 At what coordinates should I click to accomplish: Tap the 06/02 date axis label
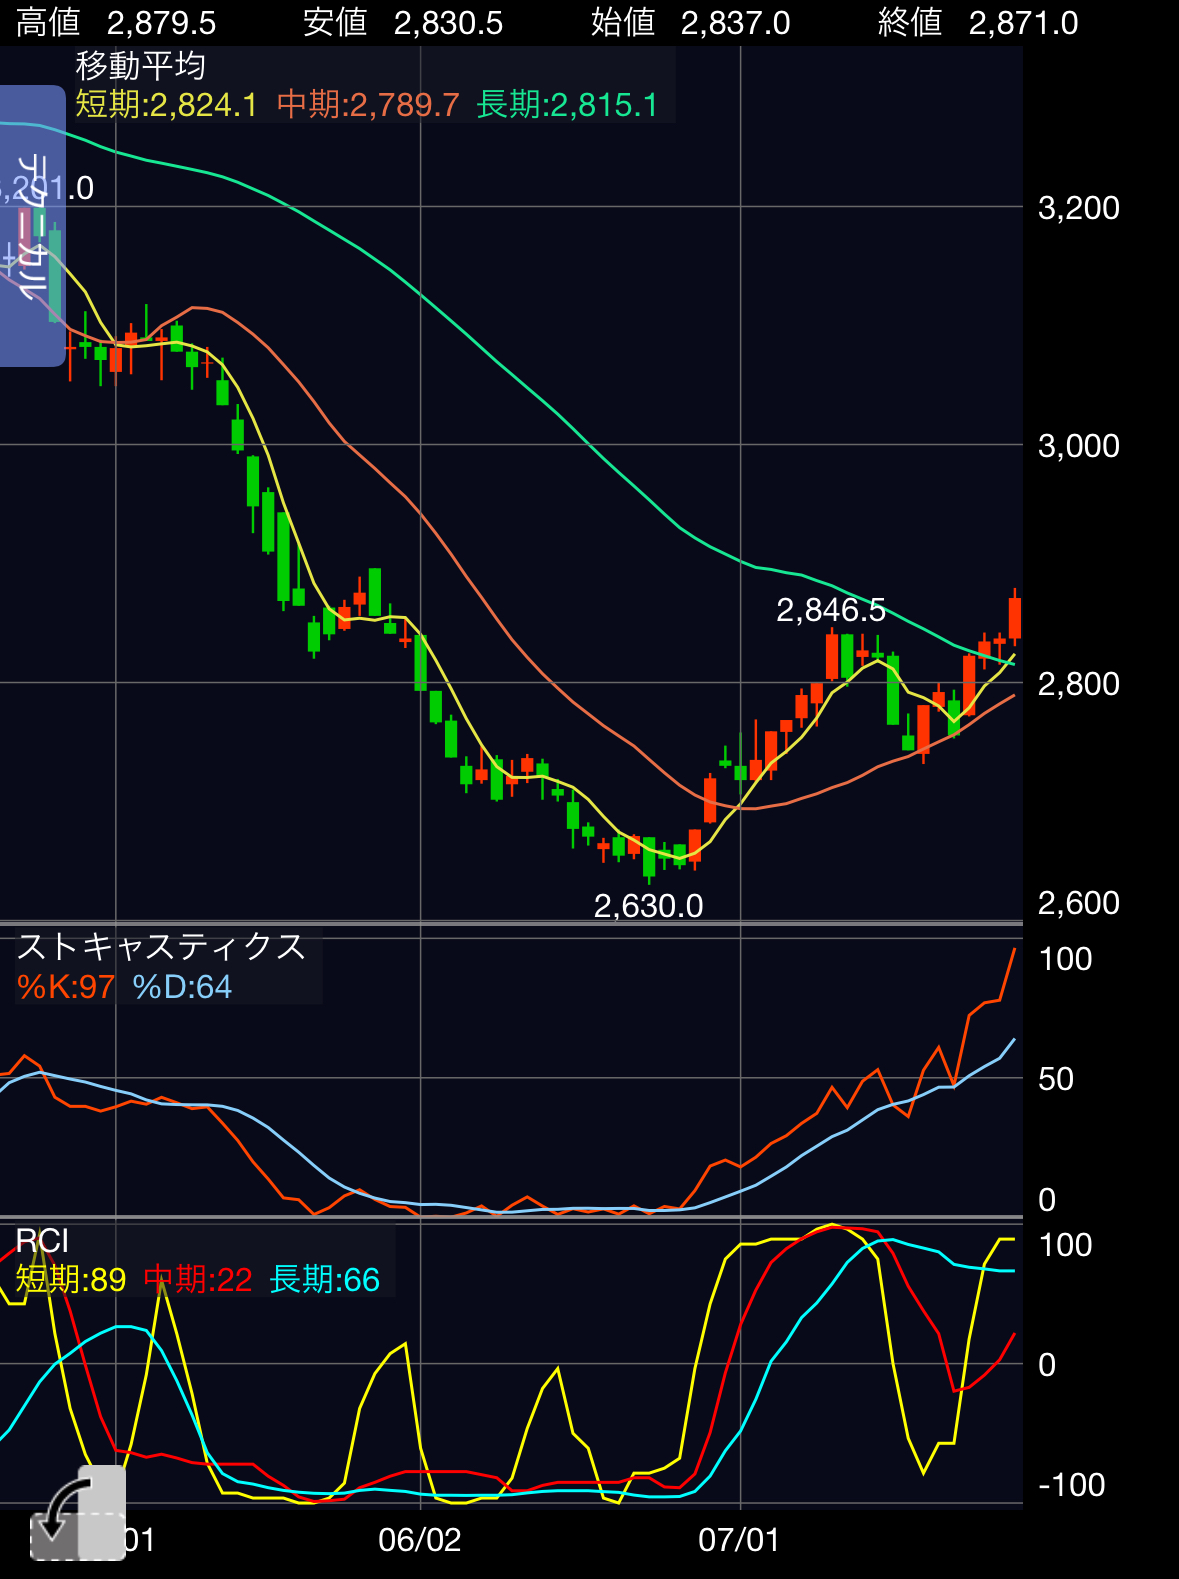pyautogui.click(x=420, y=1540)
